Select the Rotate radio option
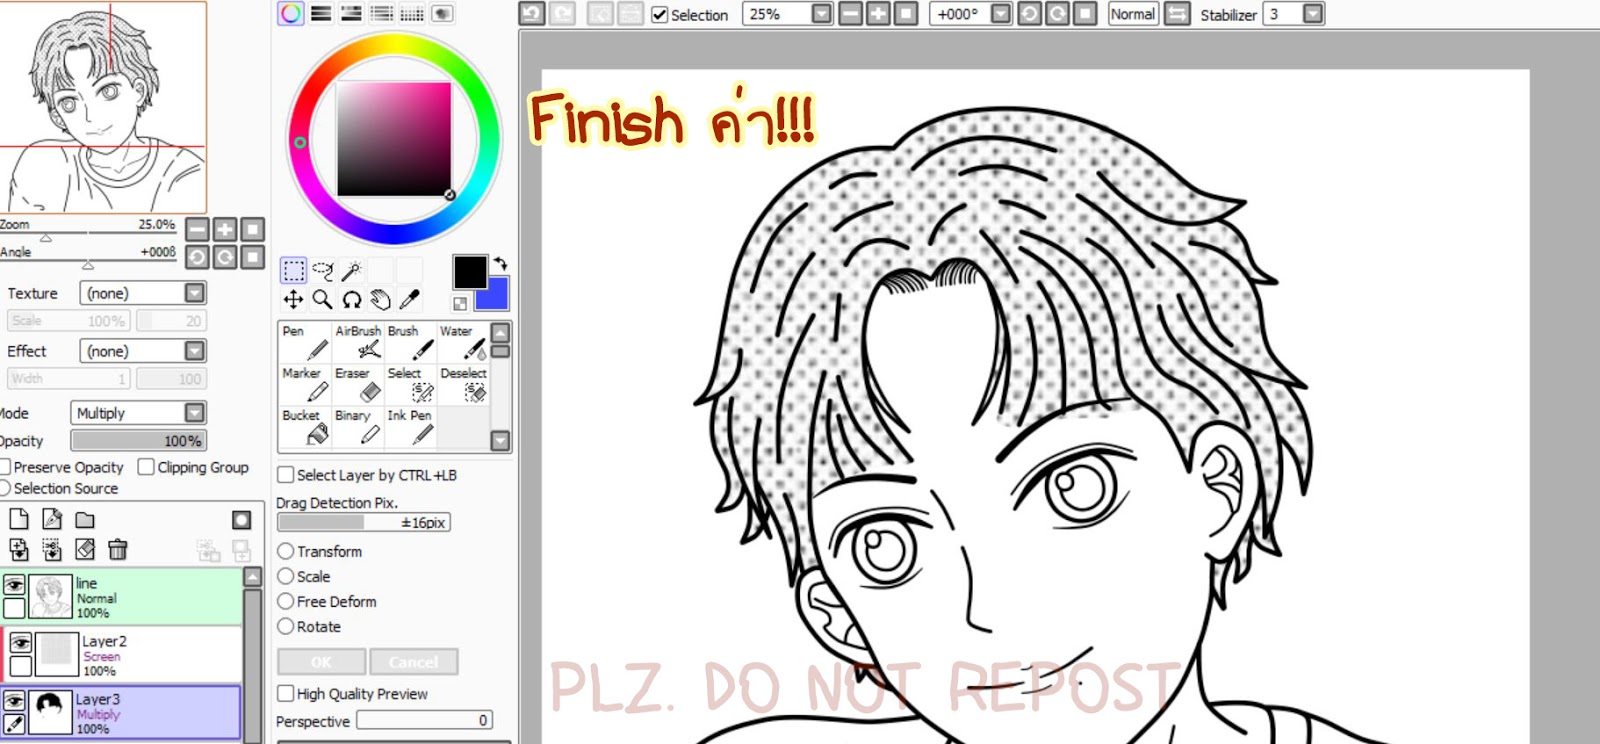The image size is (1600, 744). click(x=286, y=626)
